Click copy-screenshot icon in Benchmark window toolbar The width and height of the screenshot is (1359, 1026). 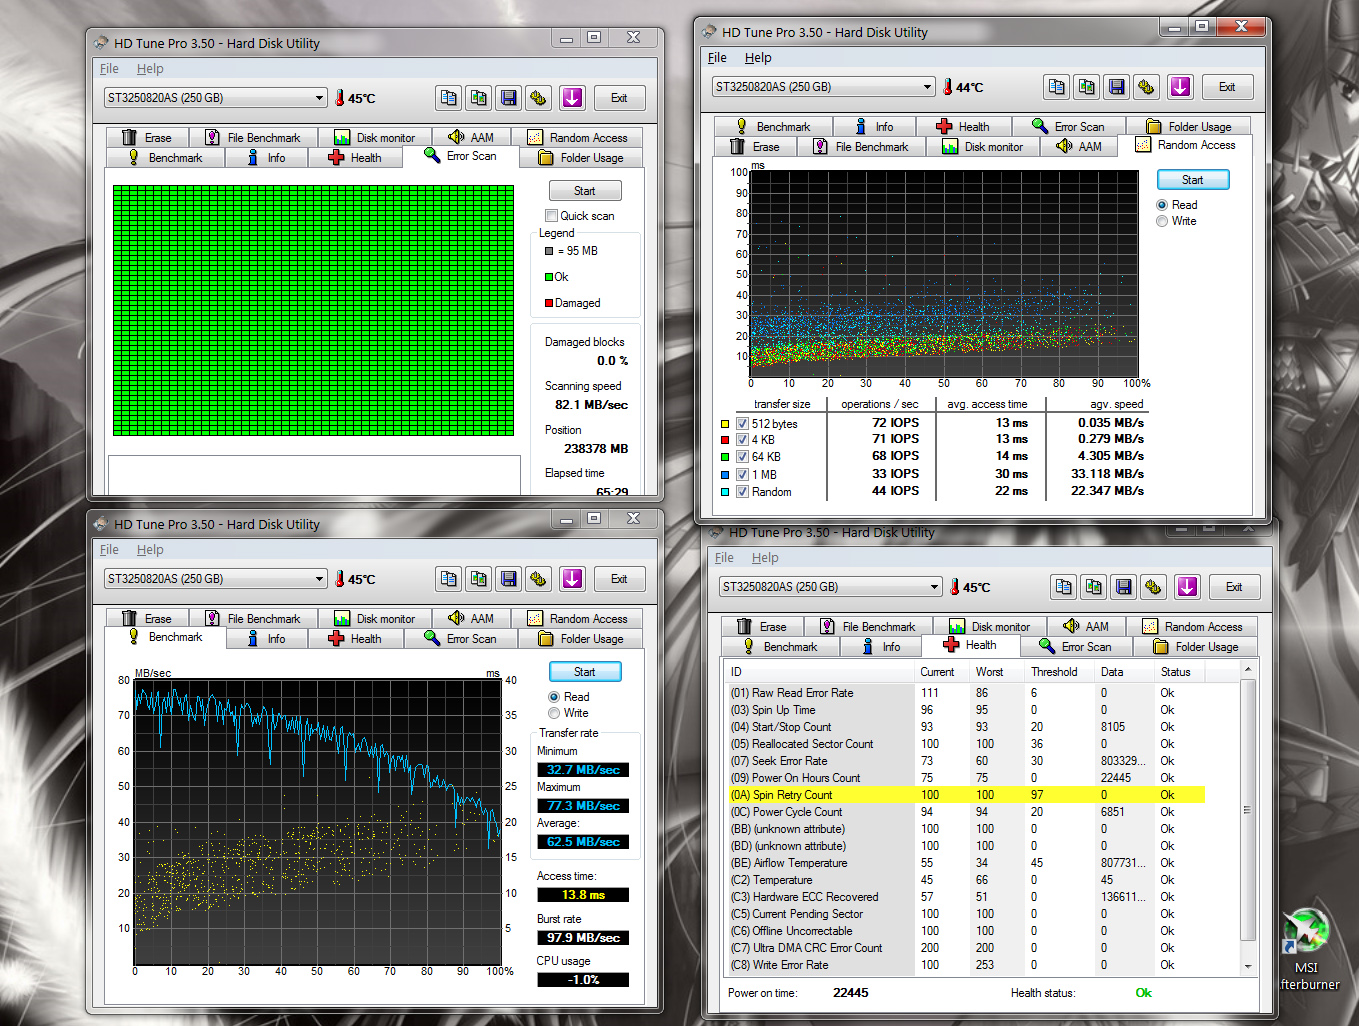pyautogui.click(x=479, y=579)
